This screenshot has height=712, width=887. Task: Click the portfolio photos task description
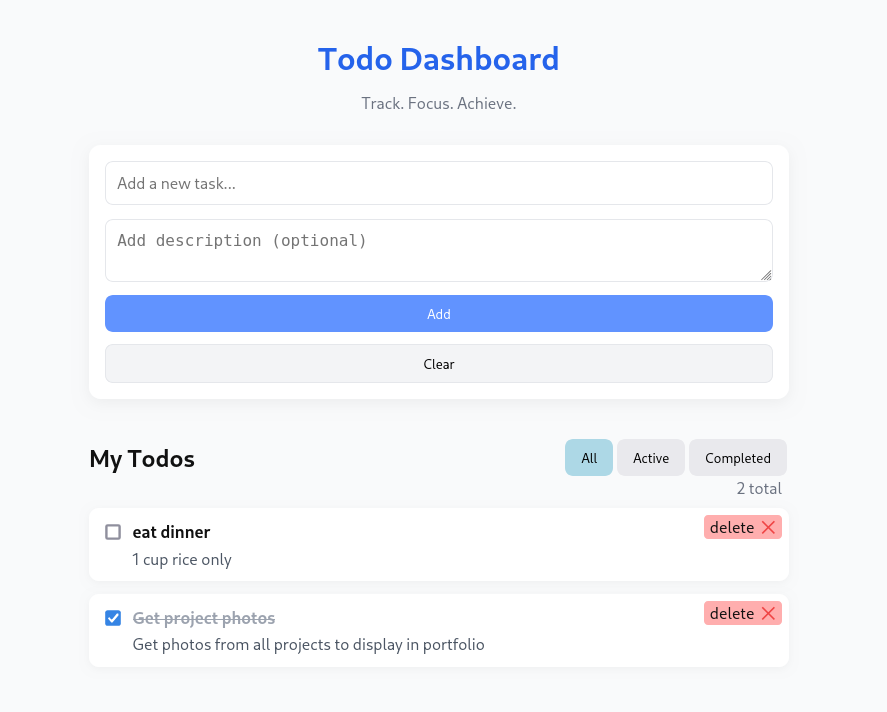[309, 645]
